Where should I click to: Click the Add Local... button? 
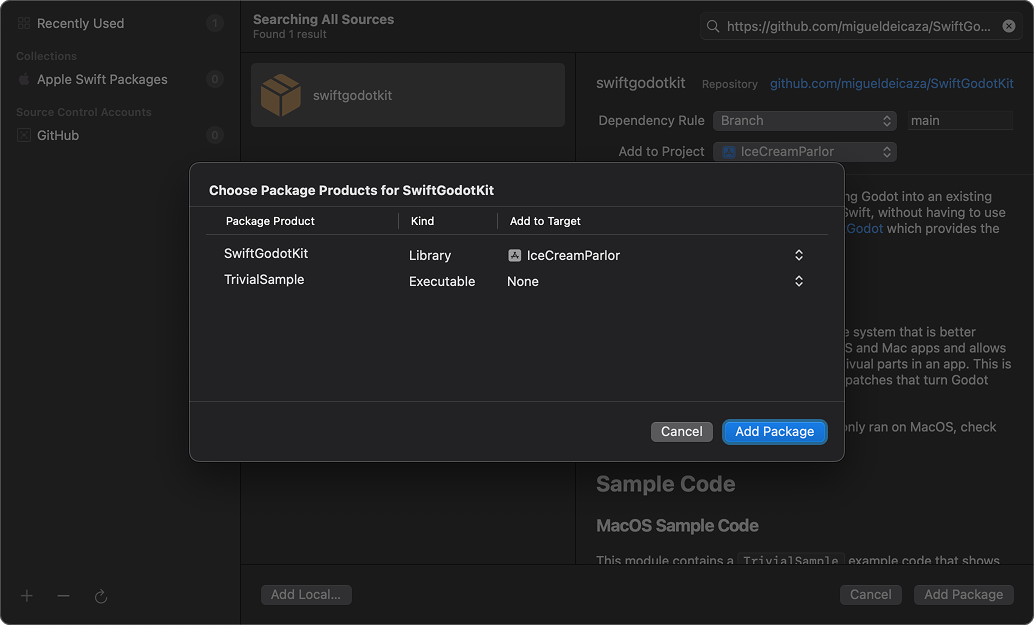(306, 595)
